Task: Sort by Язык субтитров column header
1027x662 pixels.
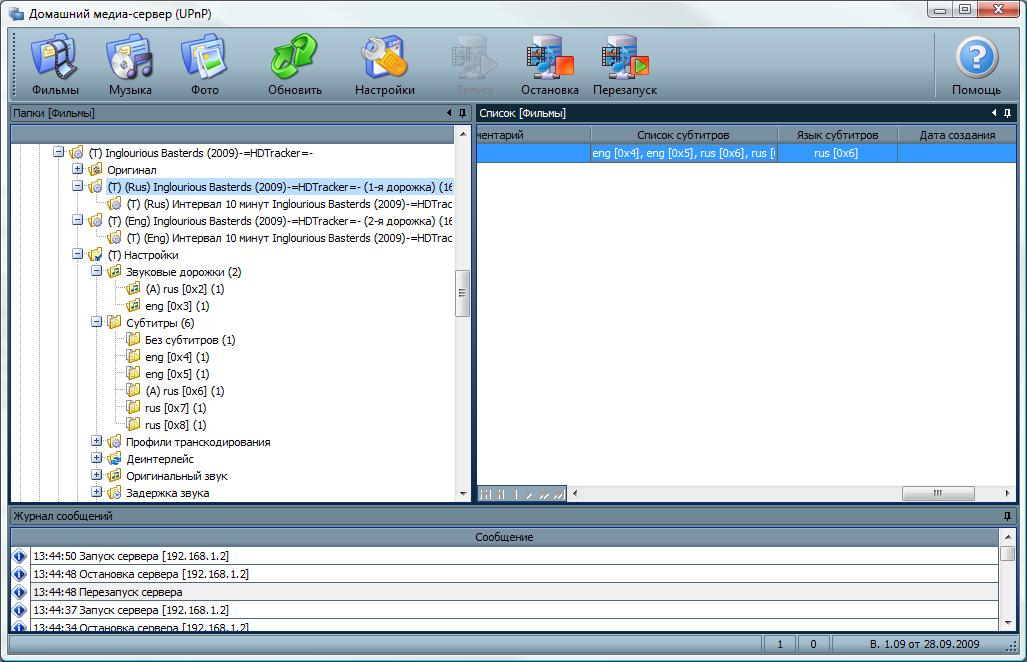Action: coord(837,135)
